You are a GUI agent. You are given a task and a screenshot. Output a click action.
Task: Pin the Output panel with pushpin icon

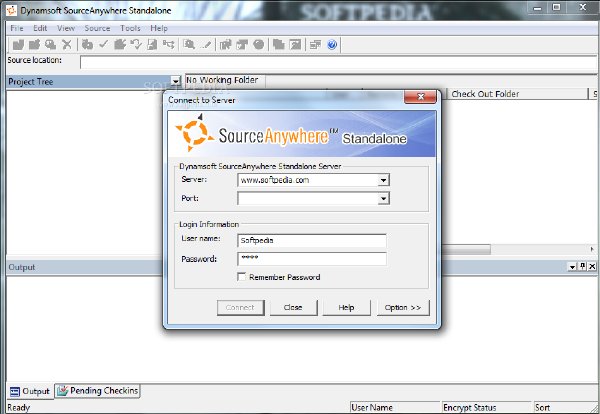click(x=582, y=266)
